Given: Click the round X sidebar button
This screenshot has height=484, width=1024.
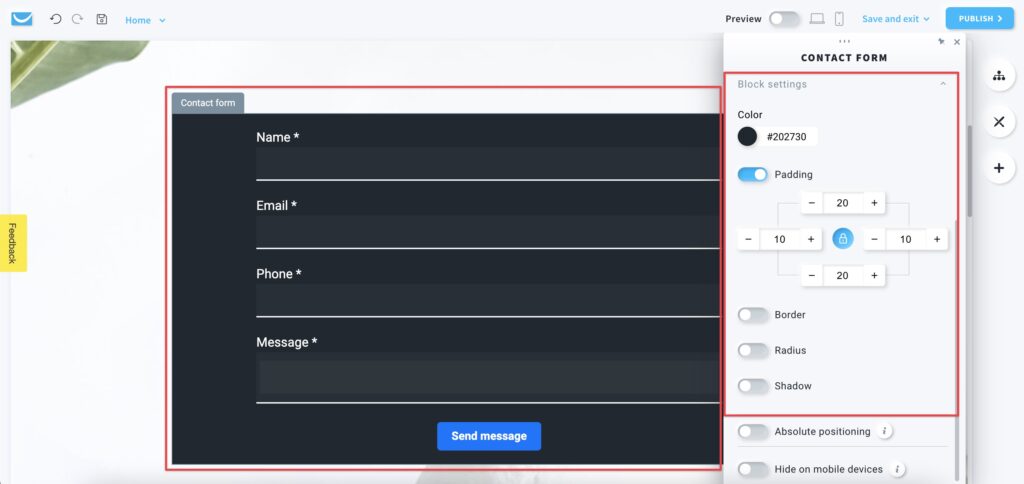Looking at the screenshot, I should (999, 121).
